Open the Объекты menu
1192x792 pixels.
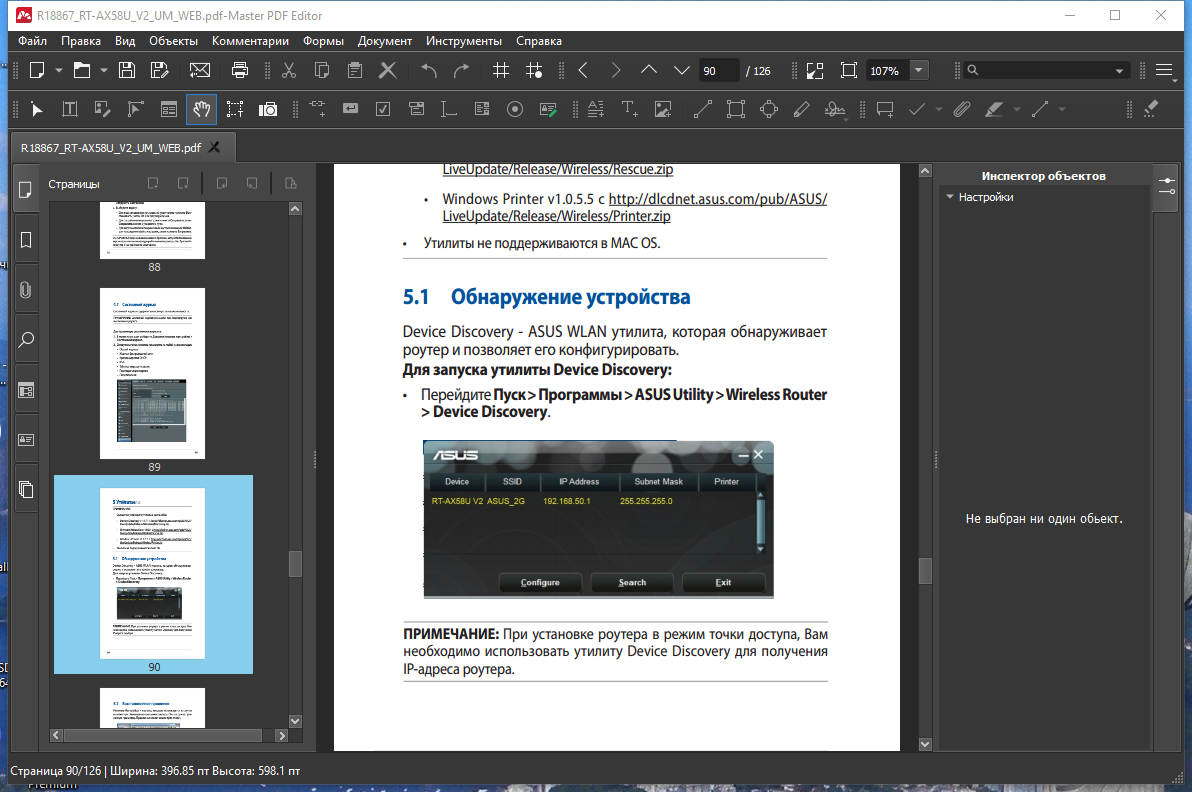click(173, 41)
